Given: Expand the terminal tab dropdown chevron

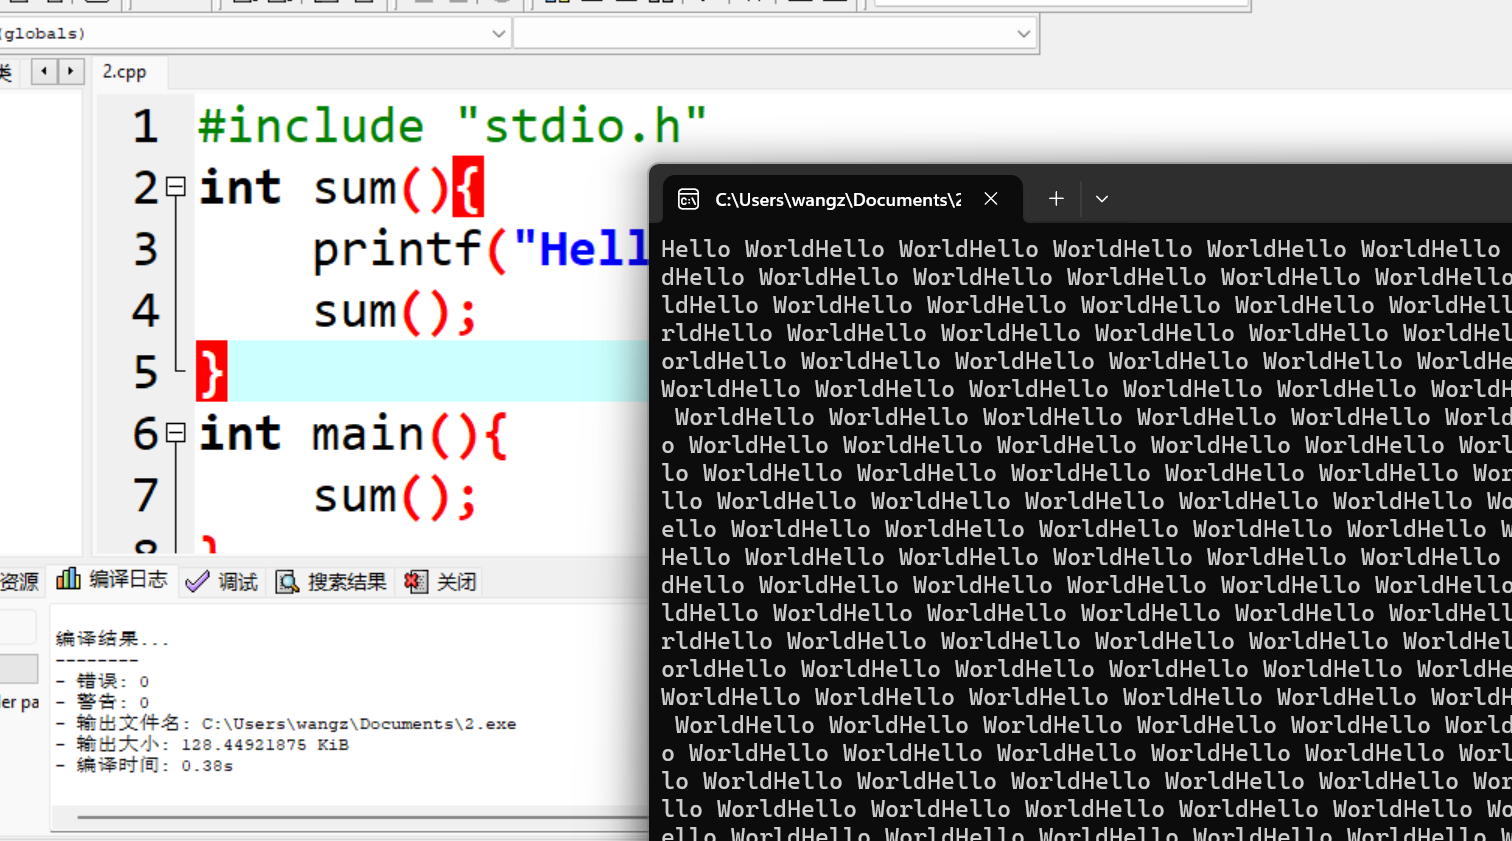Looking at the screenshot, I should pyautogui.click(x=1102, y=199).
